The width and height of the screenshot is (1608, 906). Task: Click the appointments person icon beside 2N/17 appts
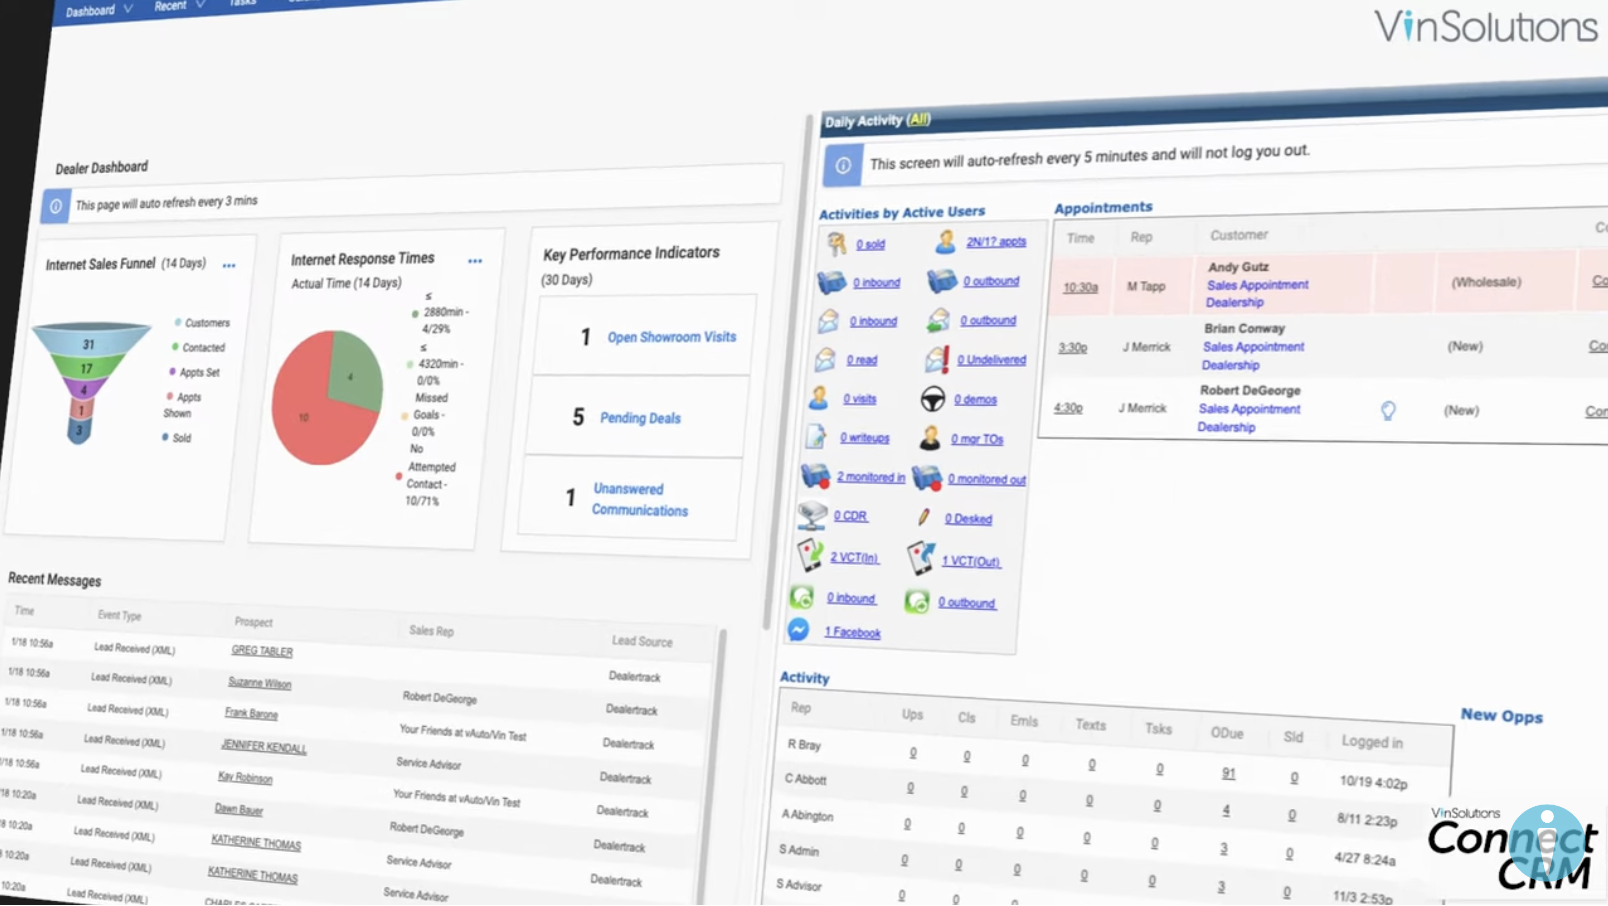(x=945, y=241)
